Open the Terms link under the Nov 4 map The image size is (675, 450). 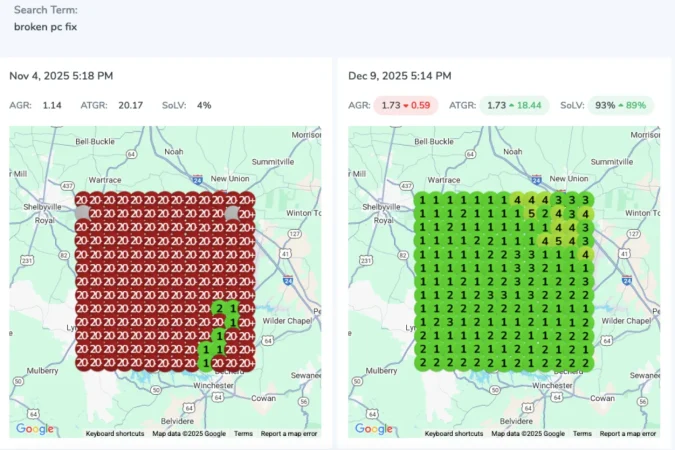(243, 434)
